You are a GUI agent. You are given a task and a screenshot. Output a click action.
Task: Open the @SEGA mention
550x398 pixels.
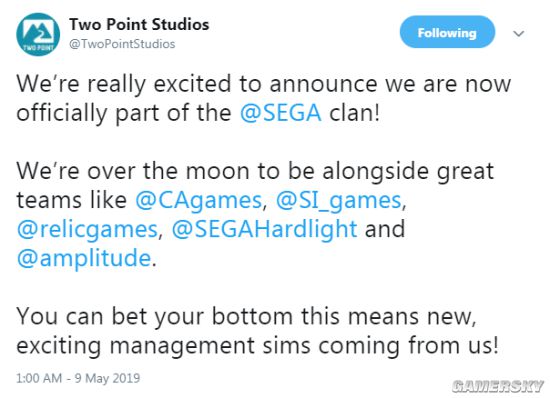[x=281, y=113]
